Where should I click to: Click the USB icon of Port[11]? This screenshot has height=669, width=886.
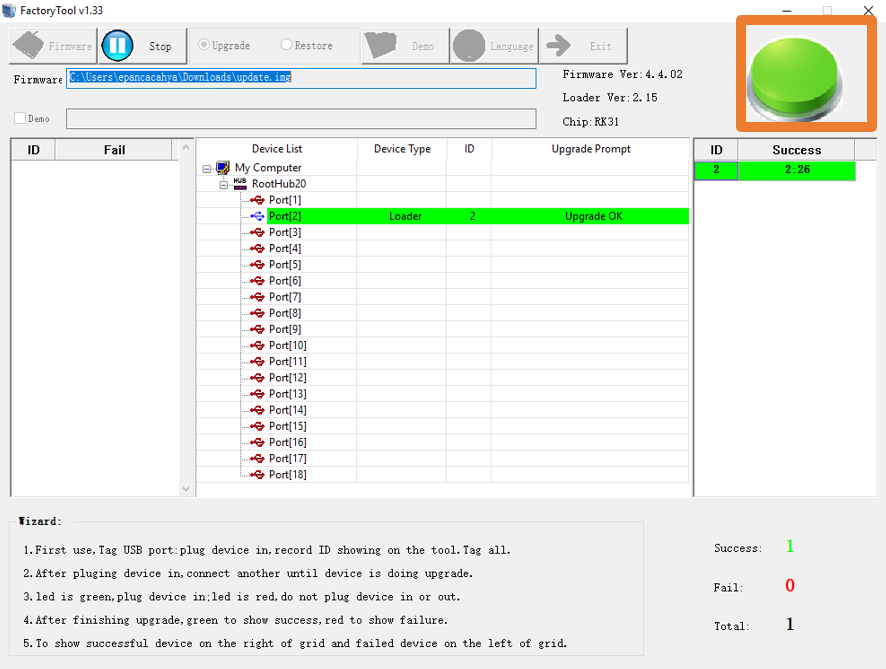[257, 362]
